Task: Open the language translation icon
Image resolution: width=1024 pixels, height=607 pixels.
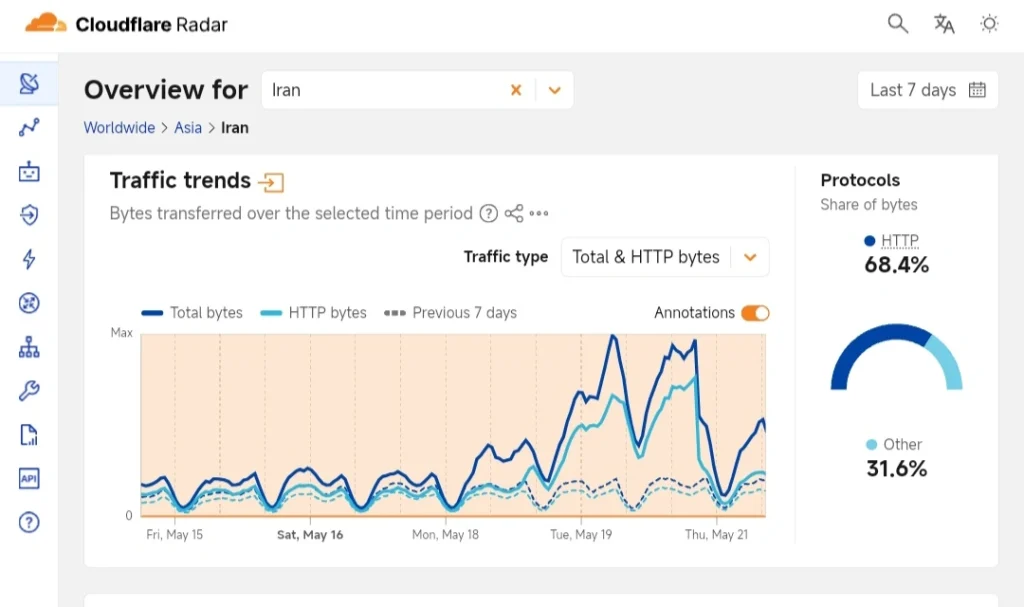Action: pos(944,24)
